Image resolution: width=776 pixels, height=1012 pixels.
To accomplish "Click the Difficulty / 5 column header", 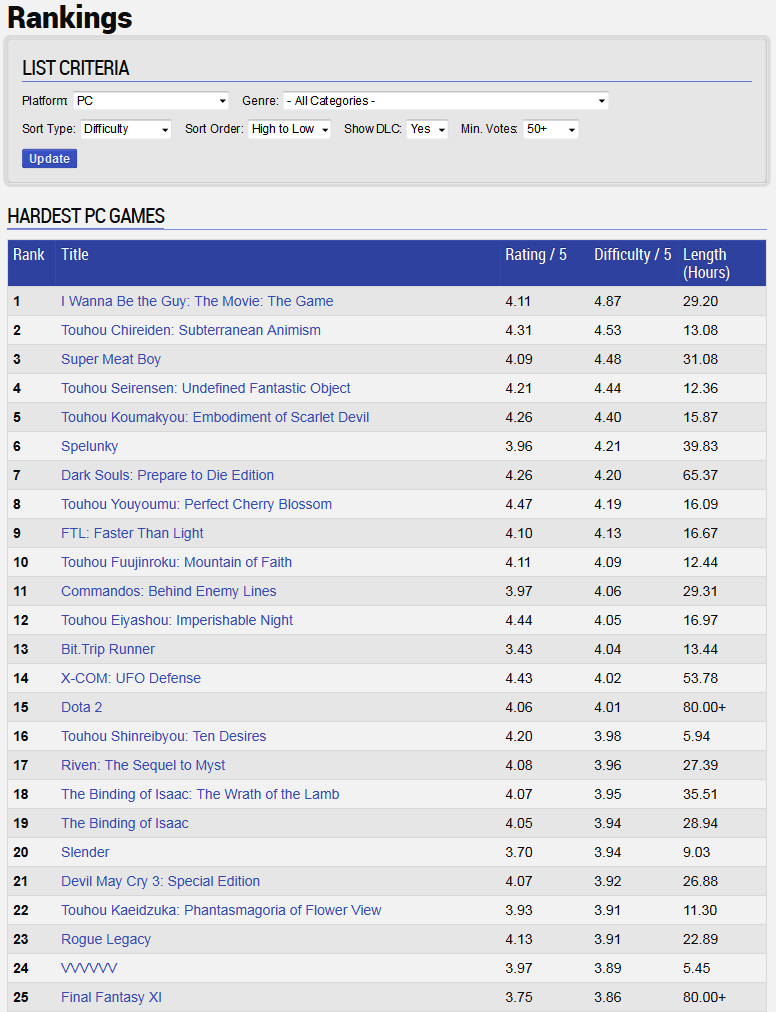I will click(x=632, y=255).
